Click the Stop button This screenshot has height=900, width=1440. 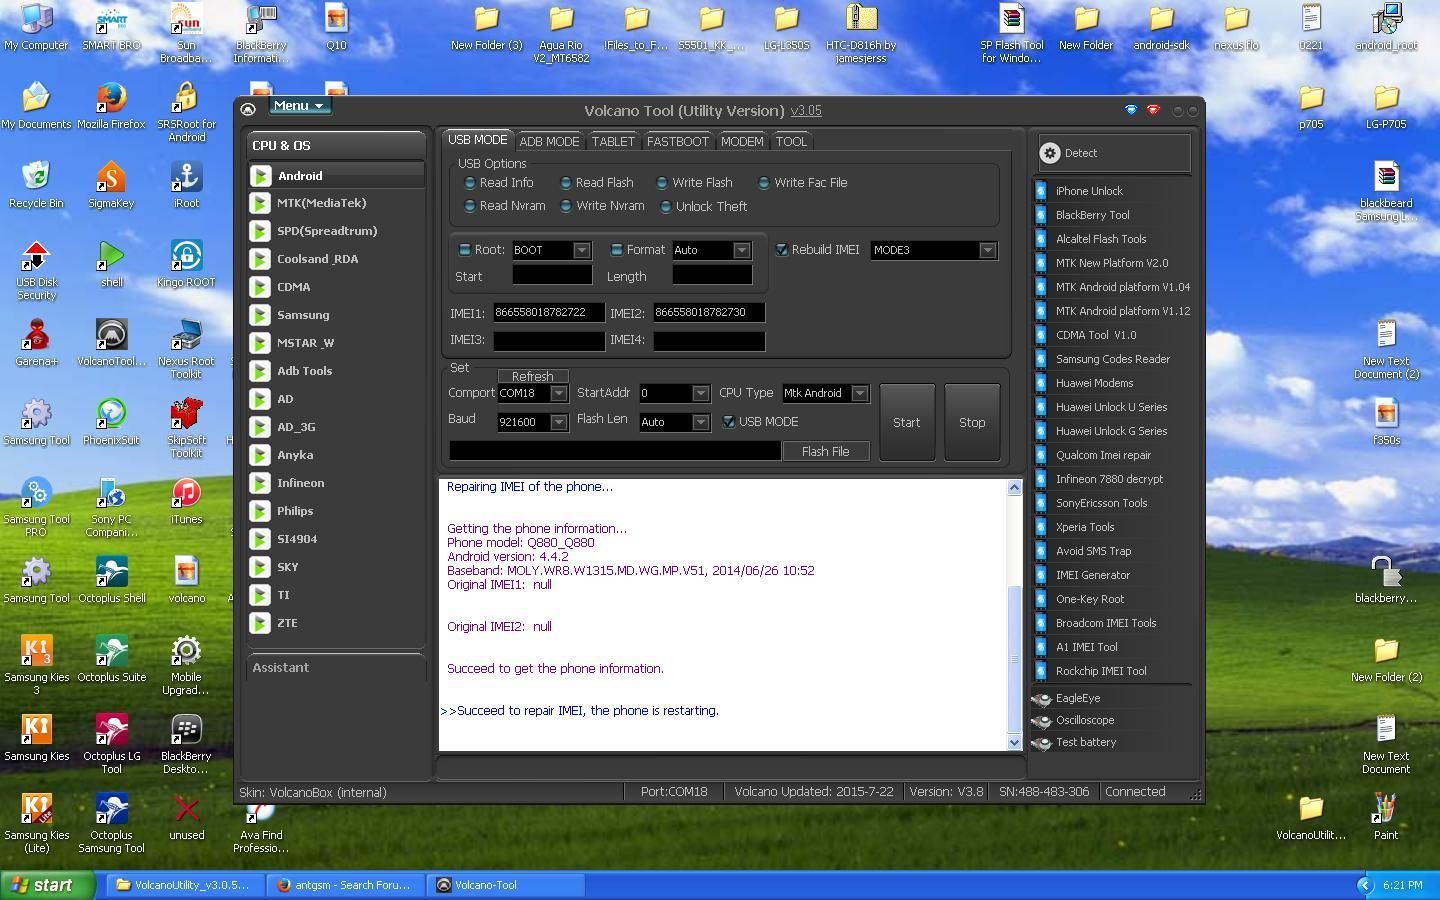click(972, 422)
